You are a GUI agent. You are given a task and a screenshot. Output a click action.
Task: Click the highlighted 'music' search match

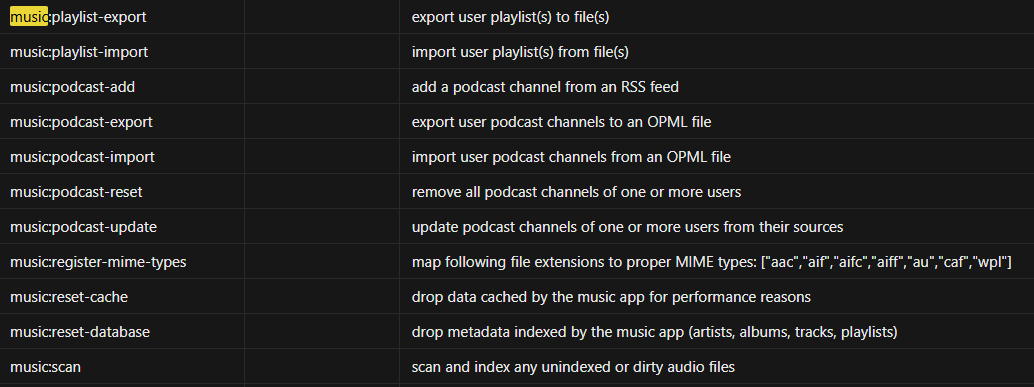(29, 17)
